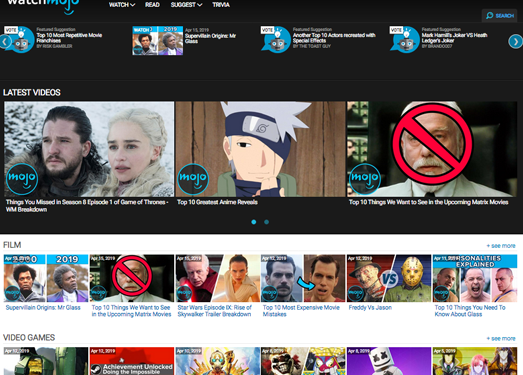Click the mojo badge on the Game of Thrones video
523x375 pixels.
coord(22,179)
